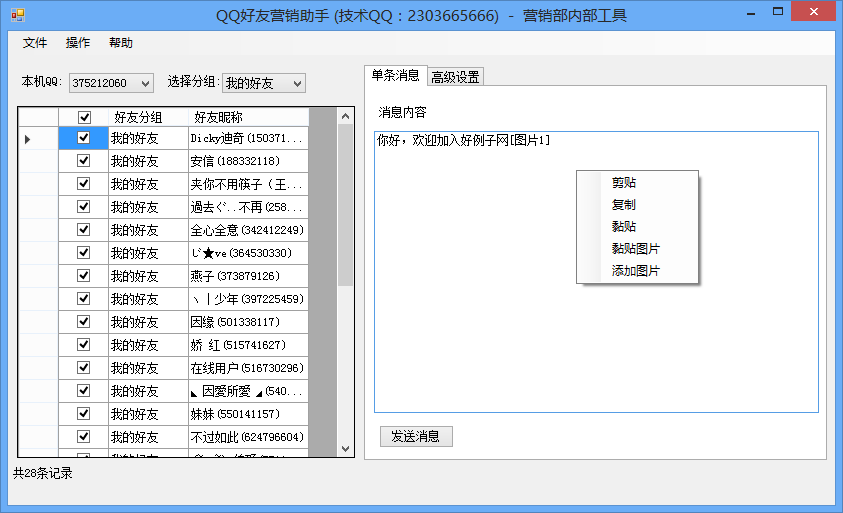
Task: Open the 文件 menu
Action: click(x=35, y=42)
